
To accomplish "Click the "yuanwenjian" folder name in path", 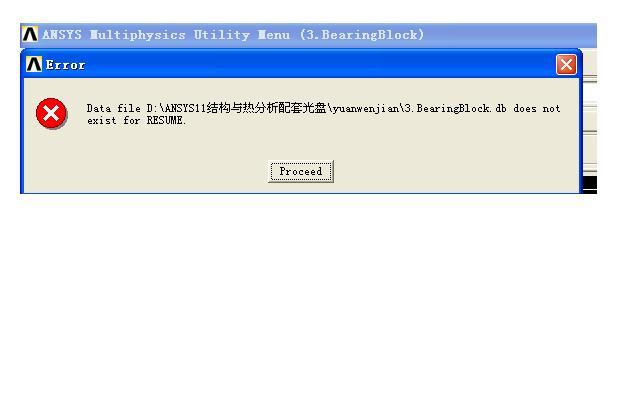I will coord(366,109).
